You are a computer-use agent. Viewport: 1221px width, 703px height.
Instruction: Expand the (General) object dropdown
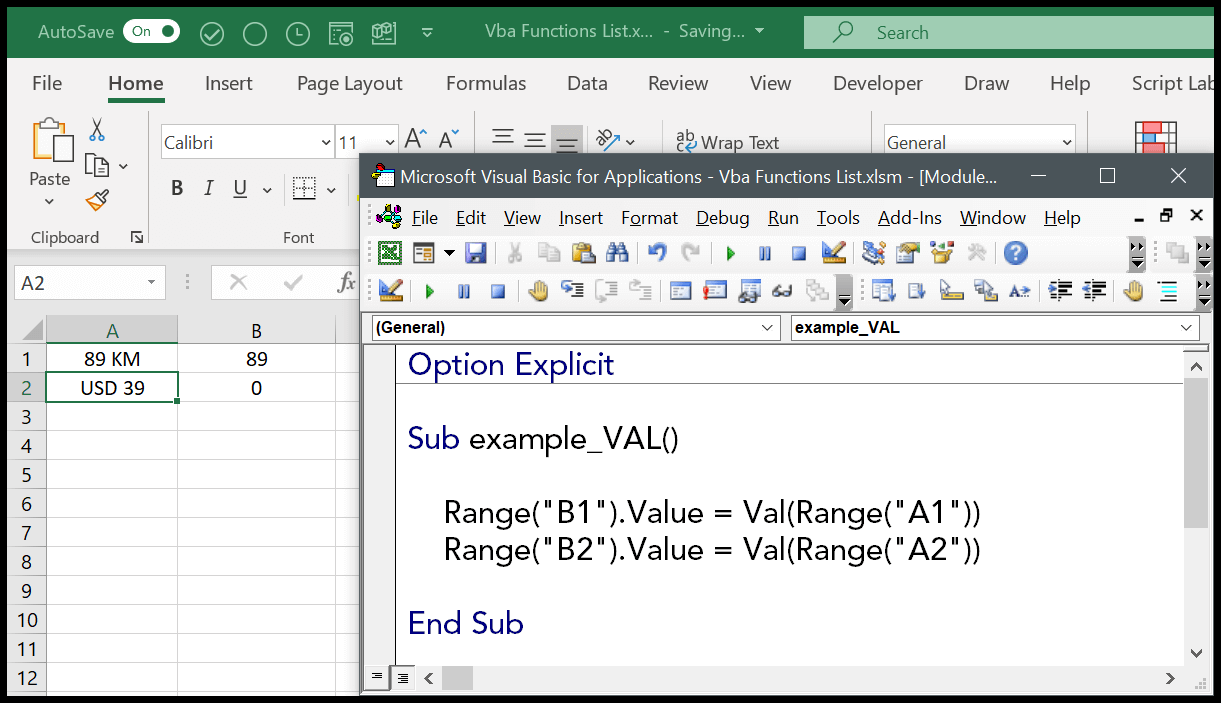coord(768,327)
